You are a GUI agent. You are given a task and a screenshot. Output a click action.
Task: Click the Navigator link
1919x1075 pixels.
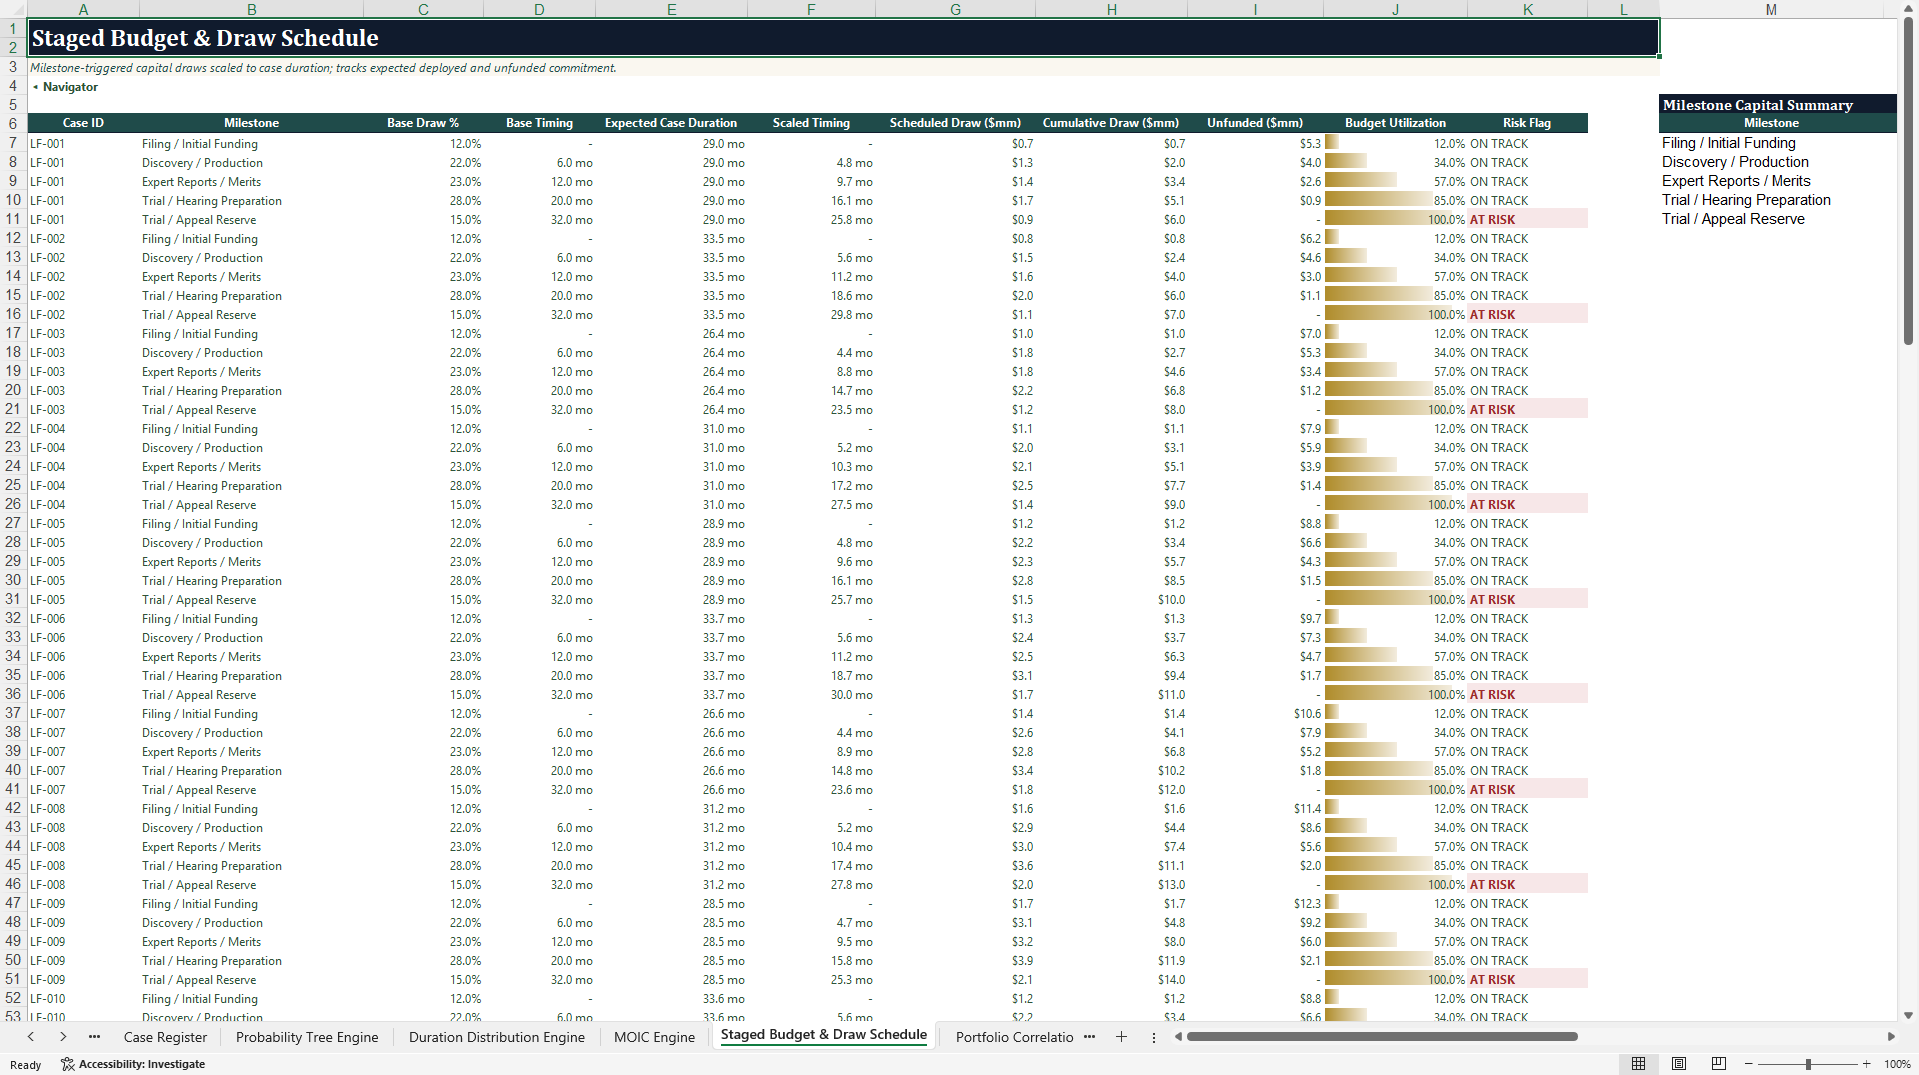coord(70,87)
